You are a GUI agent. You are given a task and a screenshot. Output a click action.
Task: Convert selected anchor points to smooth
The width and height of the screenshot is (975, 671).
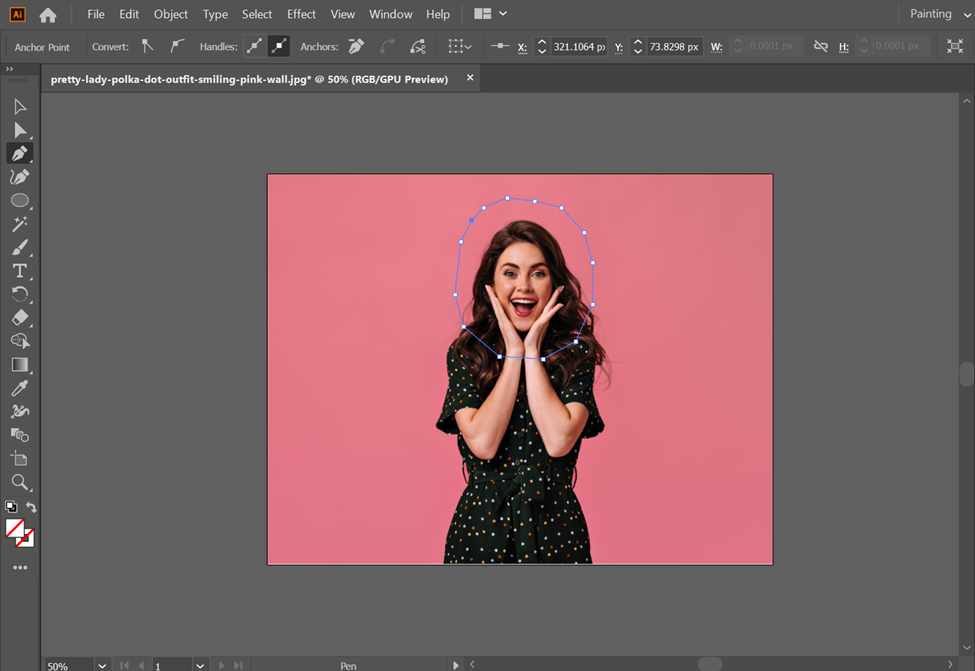[x=177, y=47]
